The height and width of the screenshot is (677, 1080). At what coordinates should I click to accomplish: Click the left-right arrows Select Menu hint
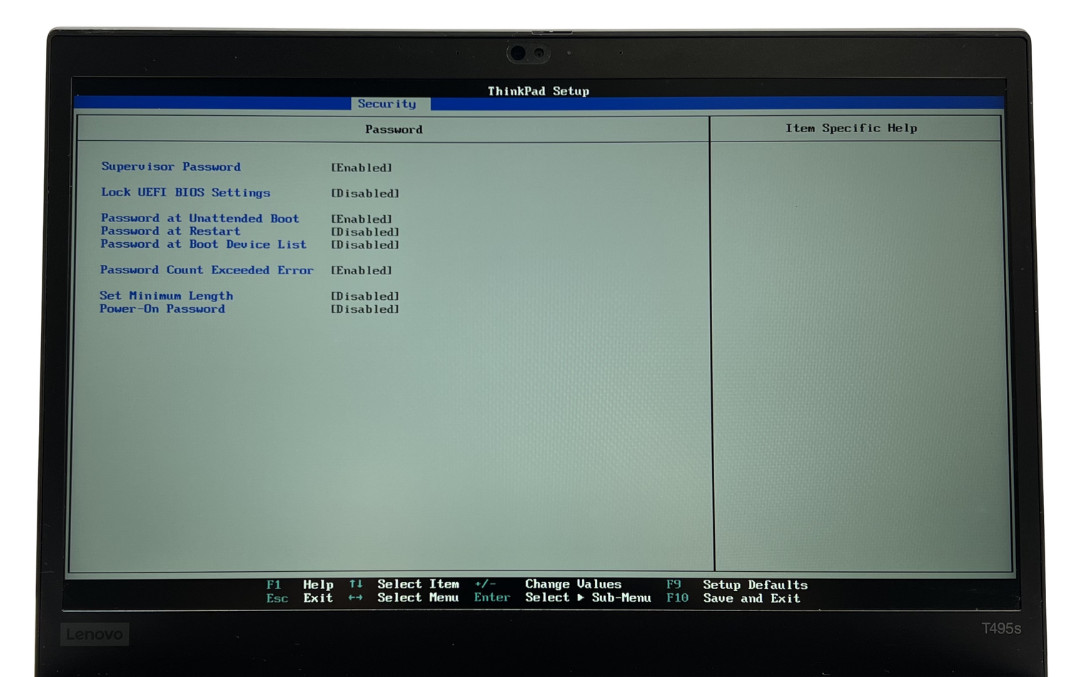[x=404, y=598]
